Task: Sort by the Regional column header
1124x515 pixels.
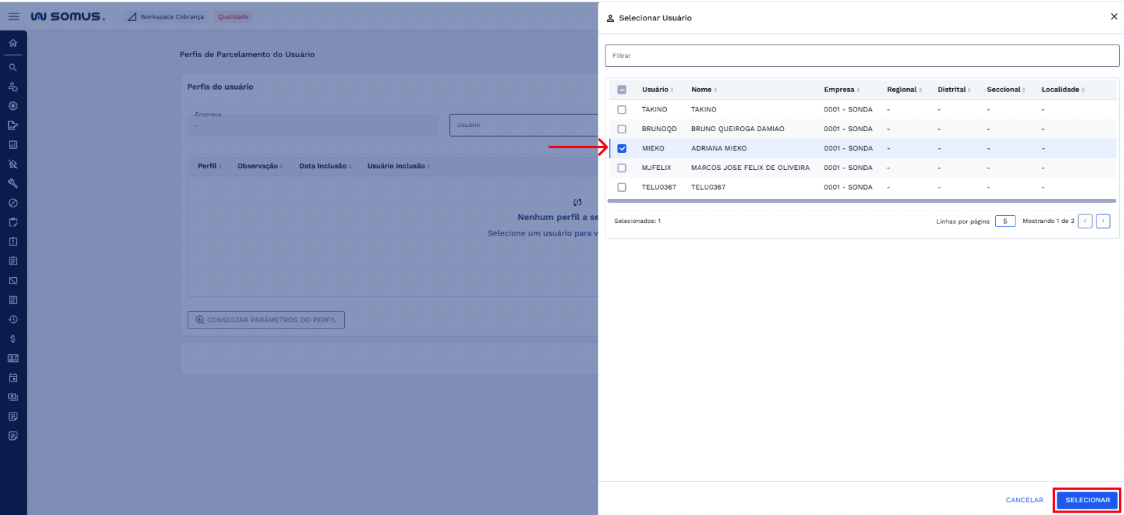Action: click(x=904, y=90)
